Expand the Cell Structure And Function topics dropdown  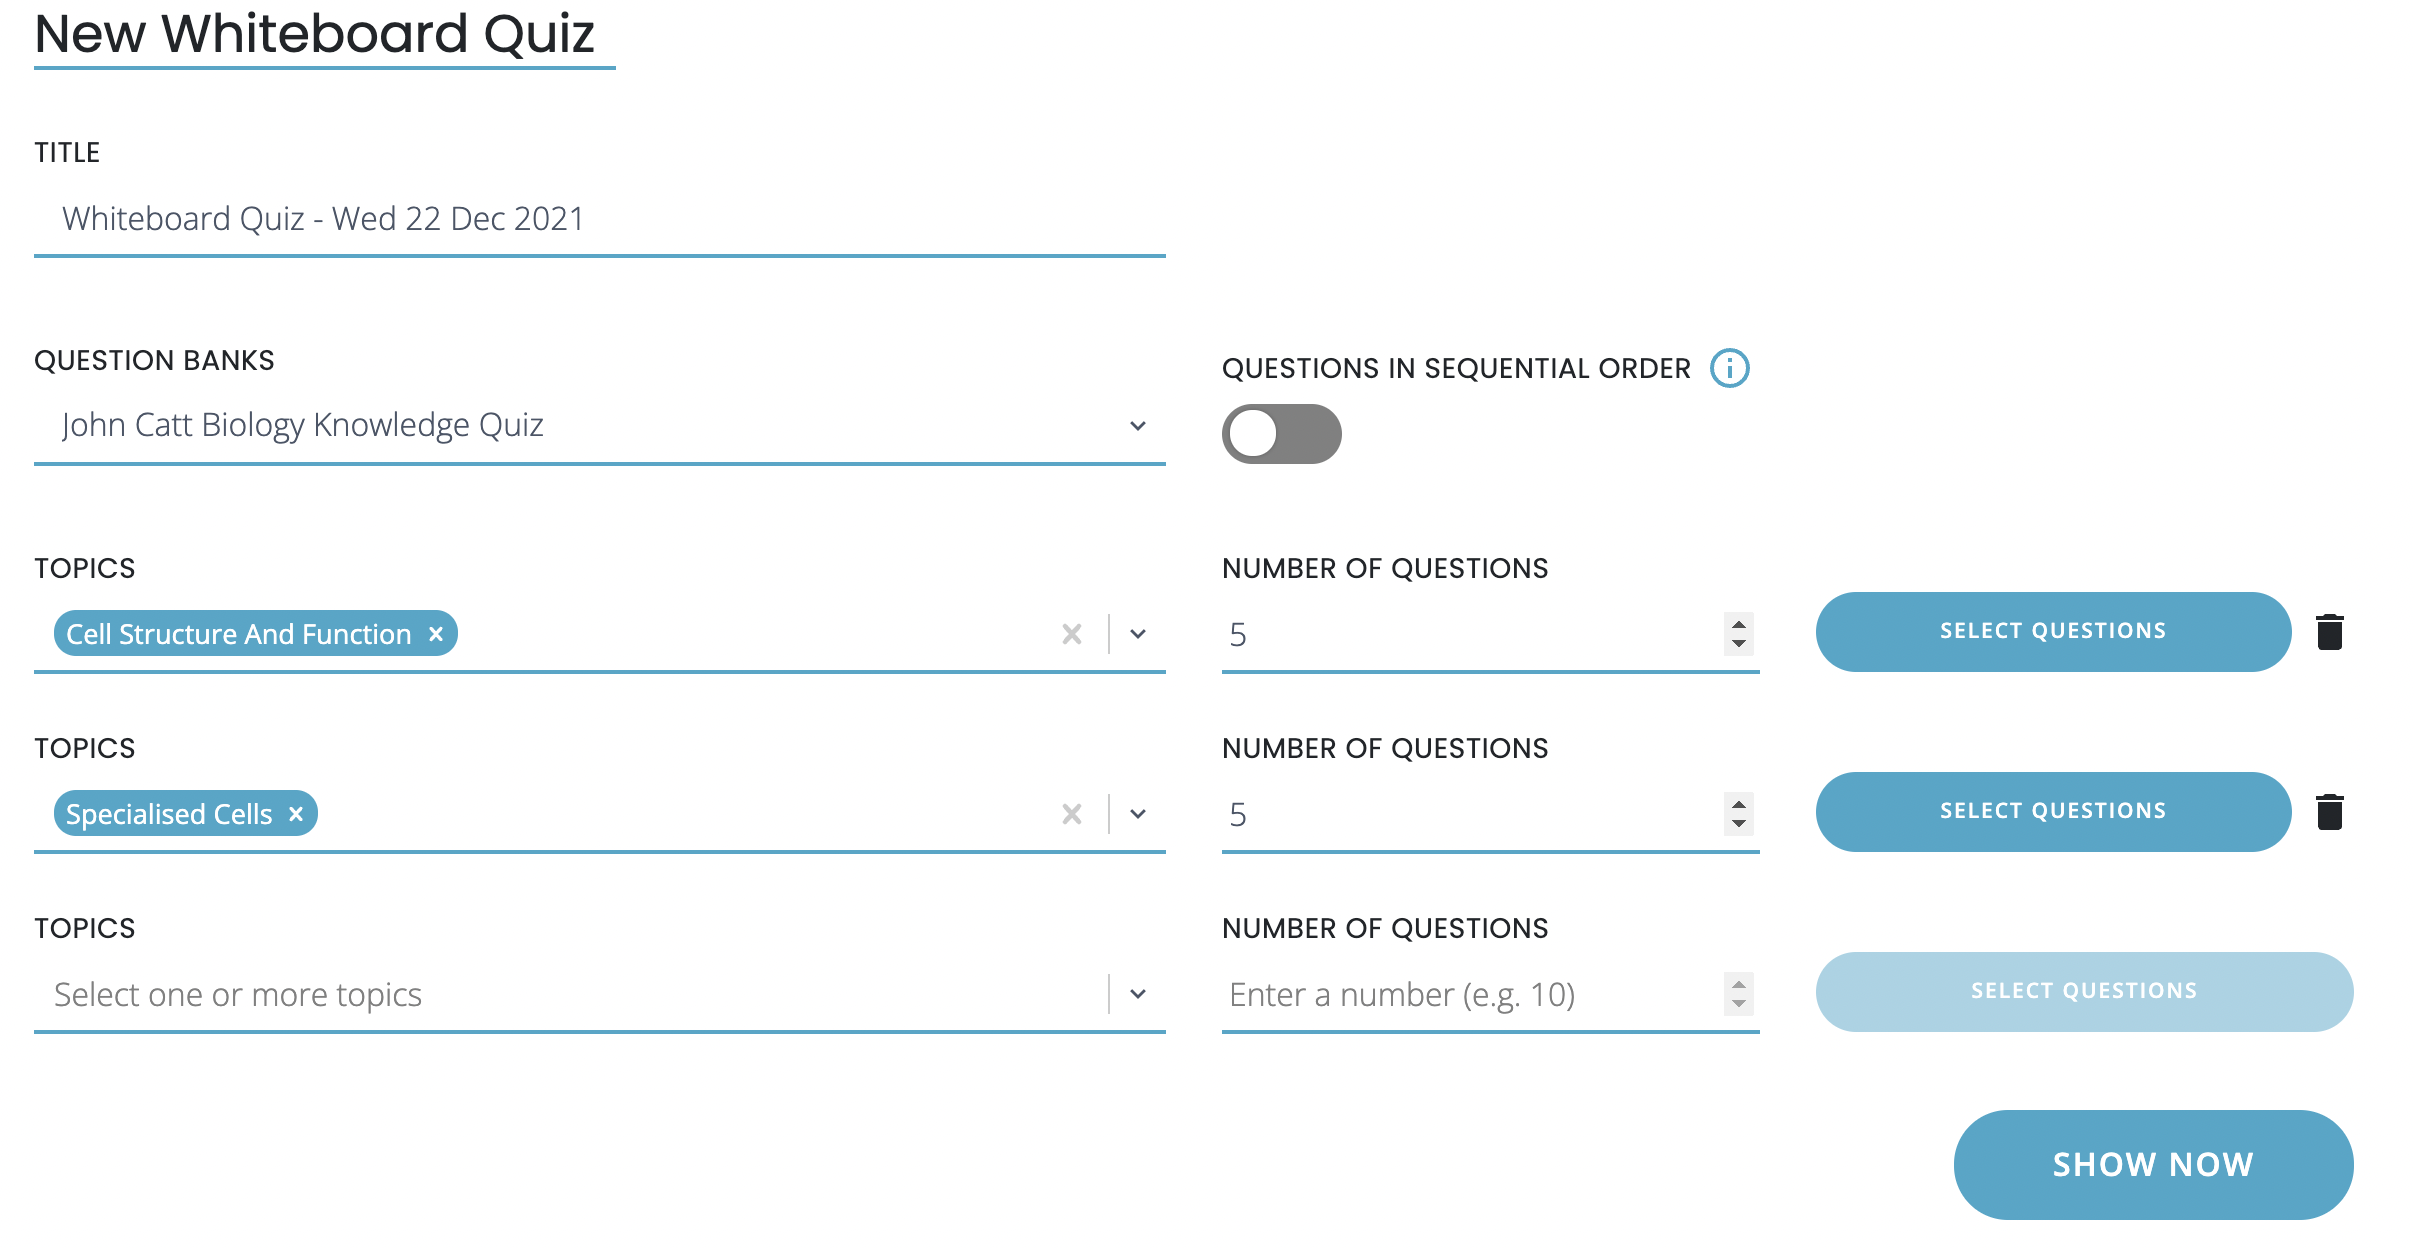click(x=1138, y=634)
